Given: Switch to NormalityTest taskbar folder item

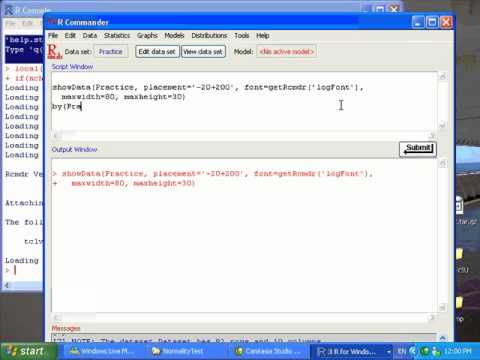Looking at the screenshot, I should click(x=183, y=351).
